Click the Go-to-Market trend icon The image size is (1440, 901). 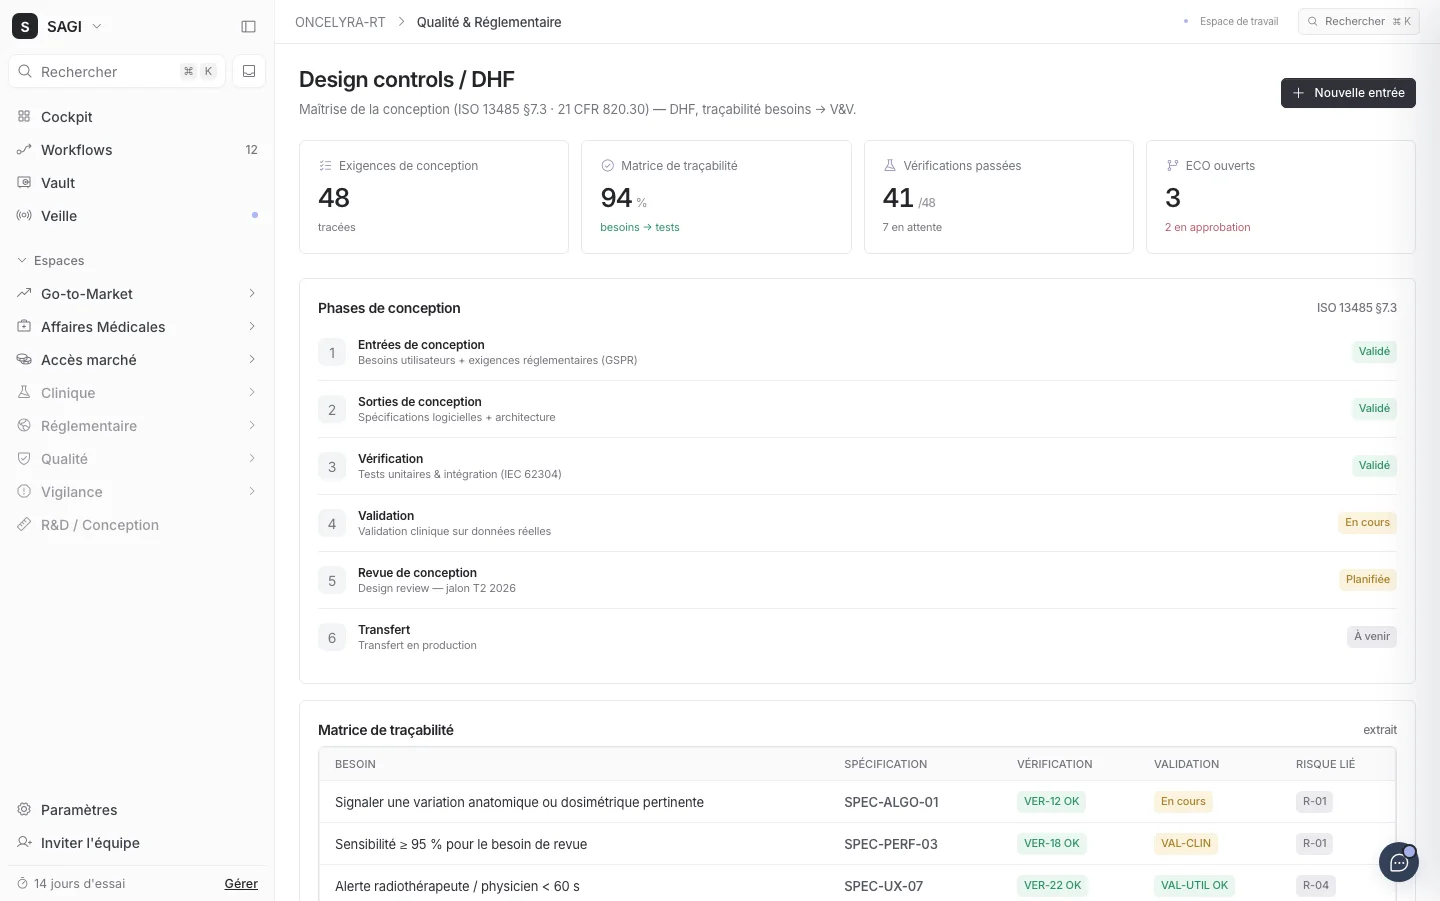point(24,293)
